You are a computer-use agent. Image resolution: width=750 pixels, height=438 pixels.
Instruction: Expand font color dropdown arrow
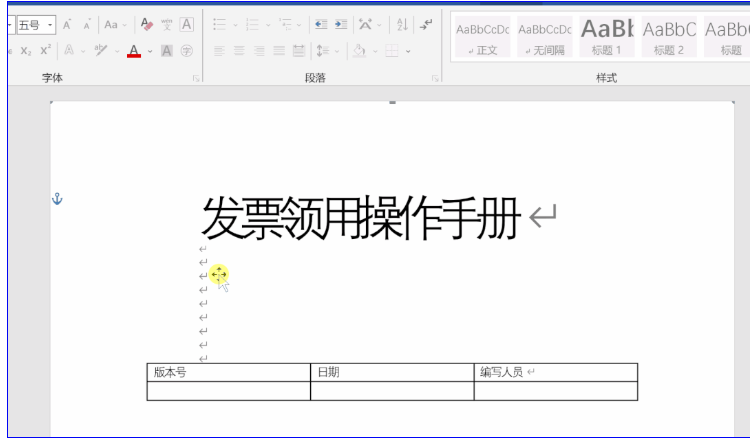click(x=150, y=51)
